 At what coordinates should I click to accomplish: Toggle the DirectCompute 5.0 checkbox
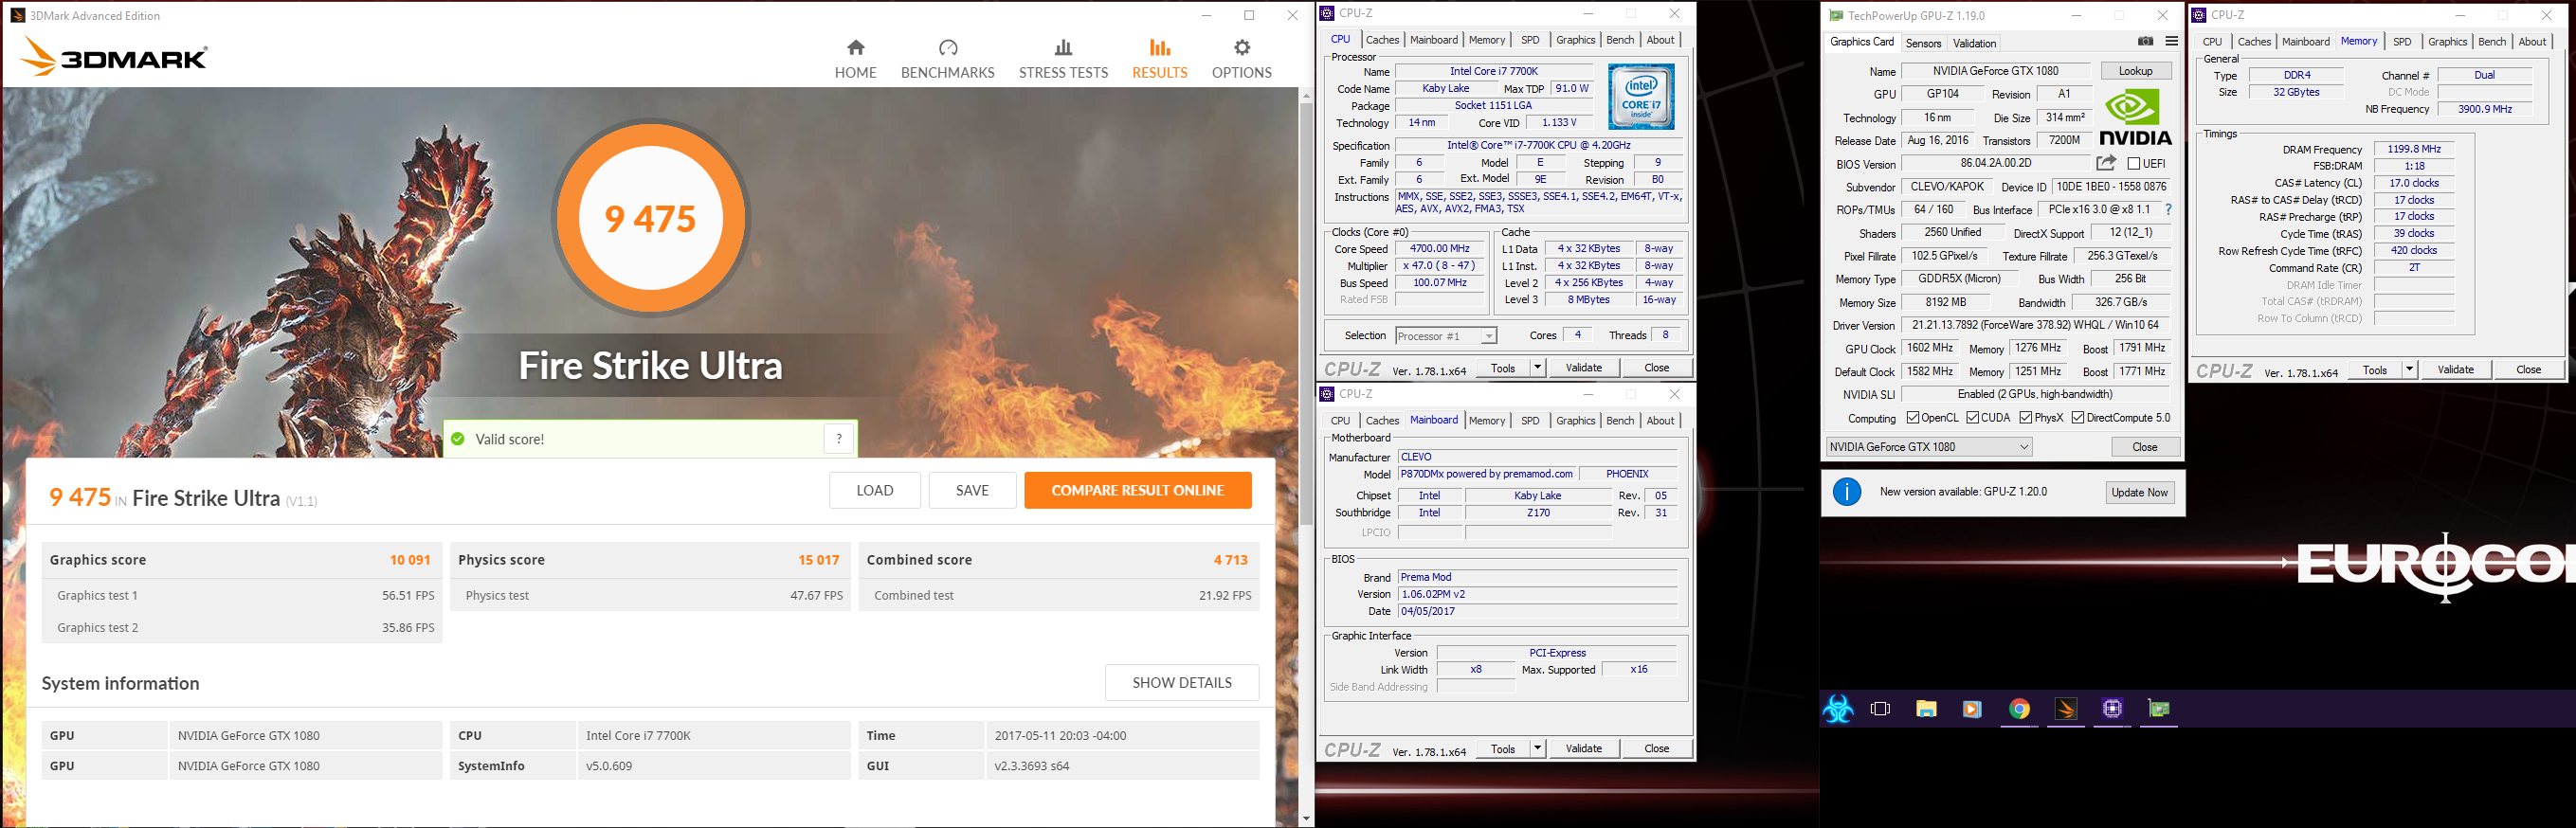(x=2078, y=418)
